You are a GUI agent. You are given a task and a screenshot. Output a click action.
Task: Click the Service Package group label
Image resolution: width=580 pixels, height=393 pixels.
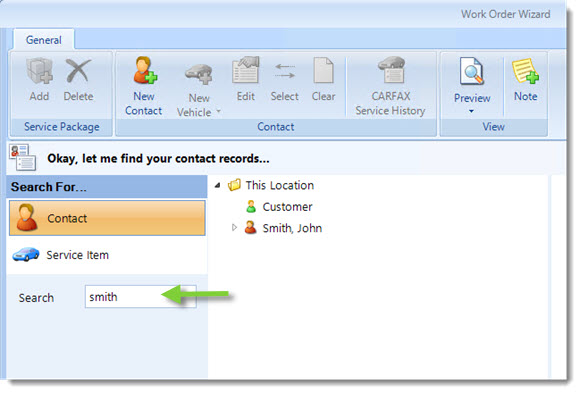coord(62,127)
